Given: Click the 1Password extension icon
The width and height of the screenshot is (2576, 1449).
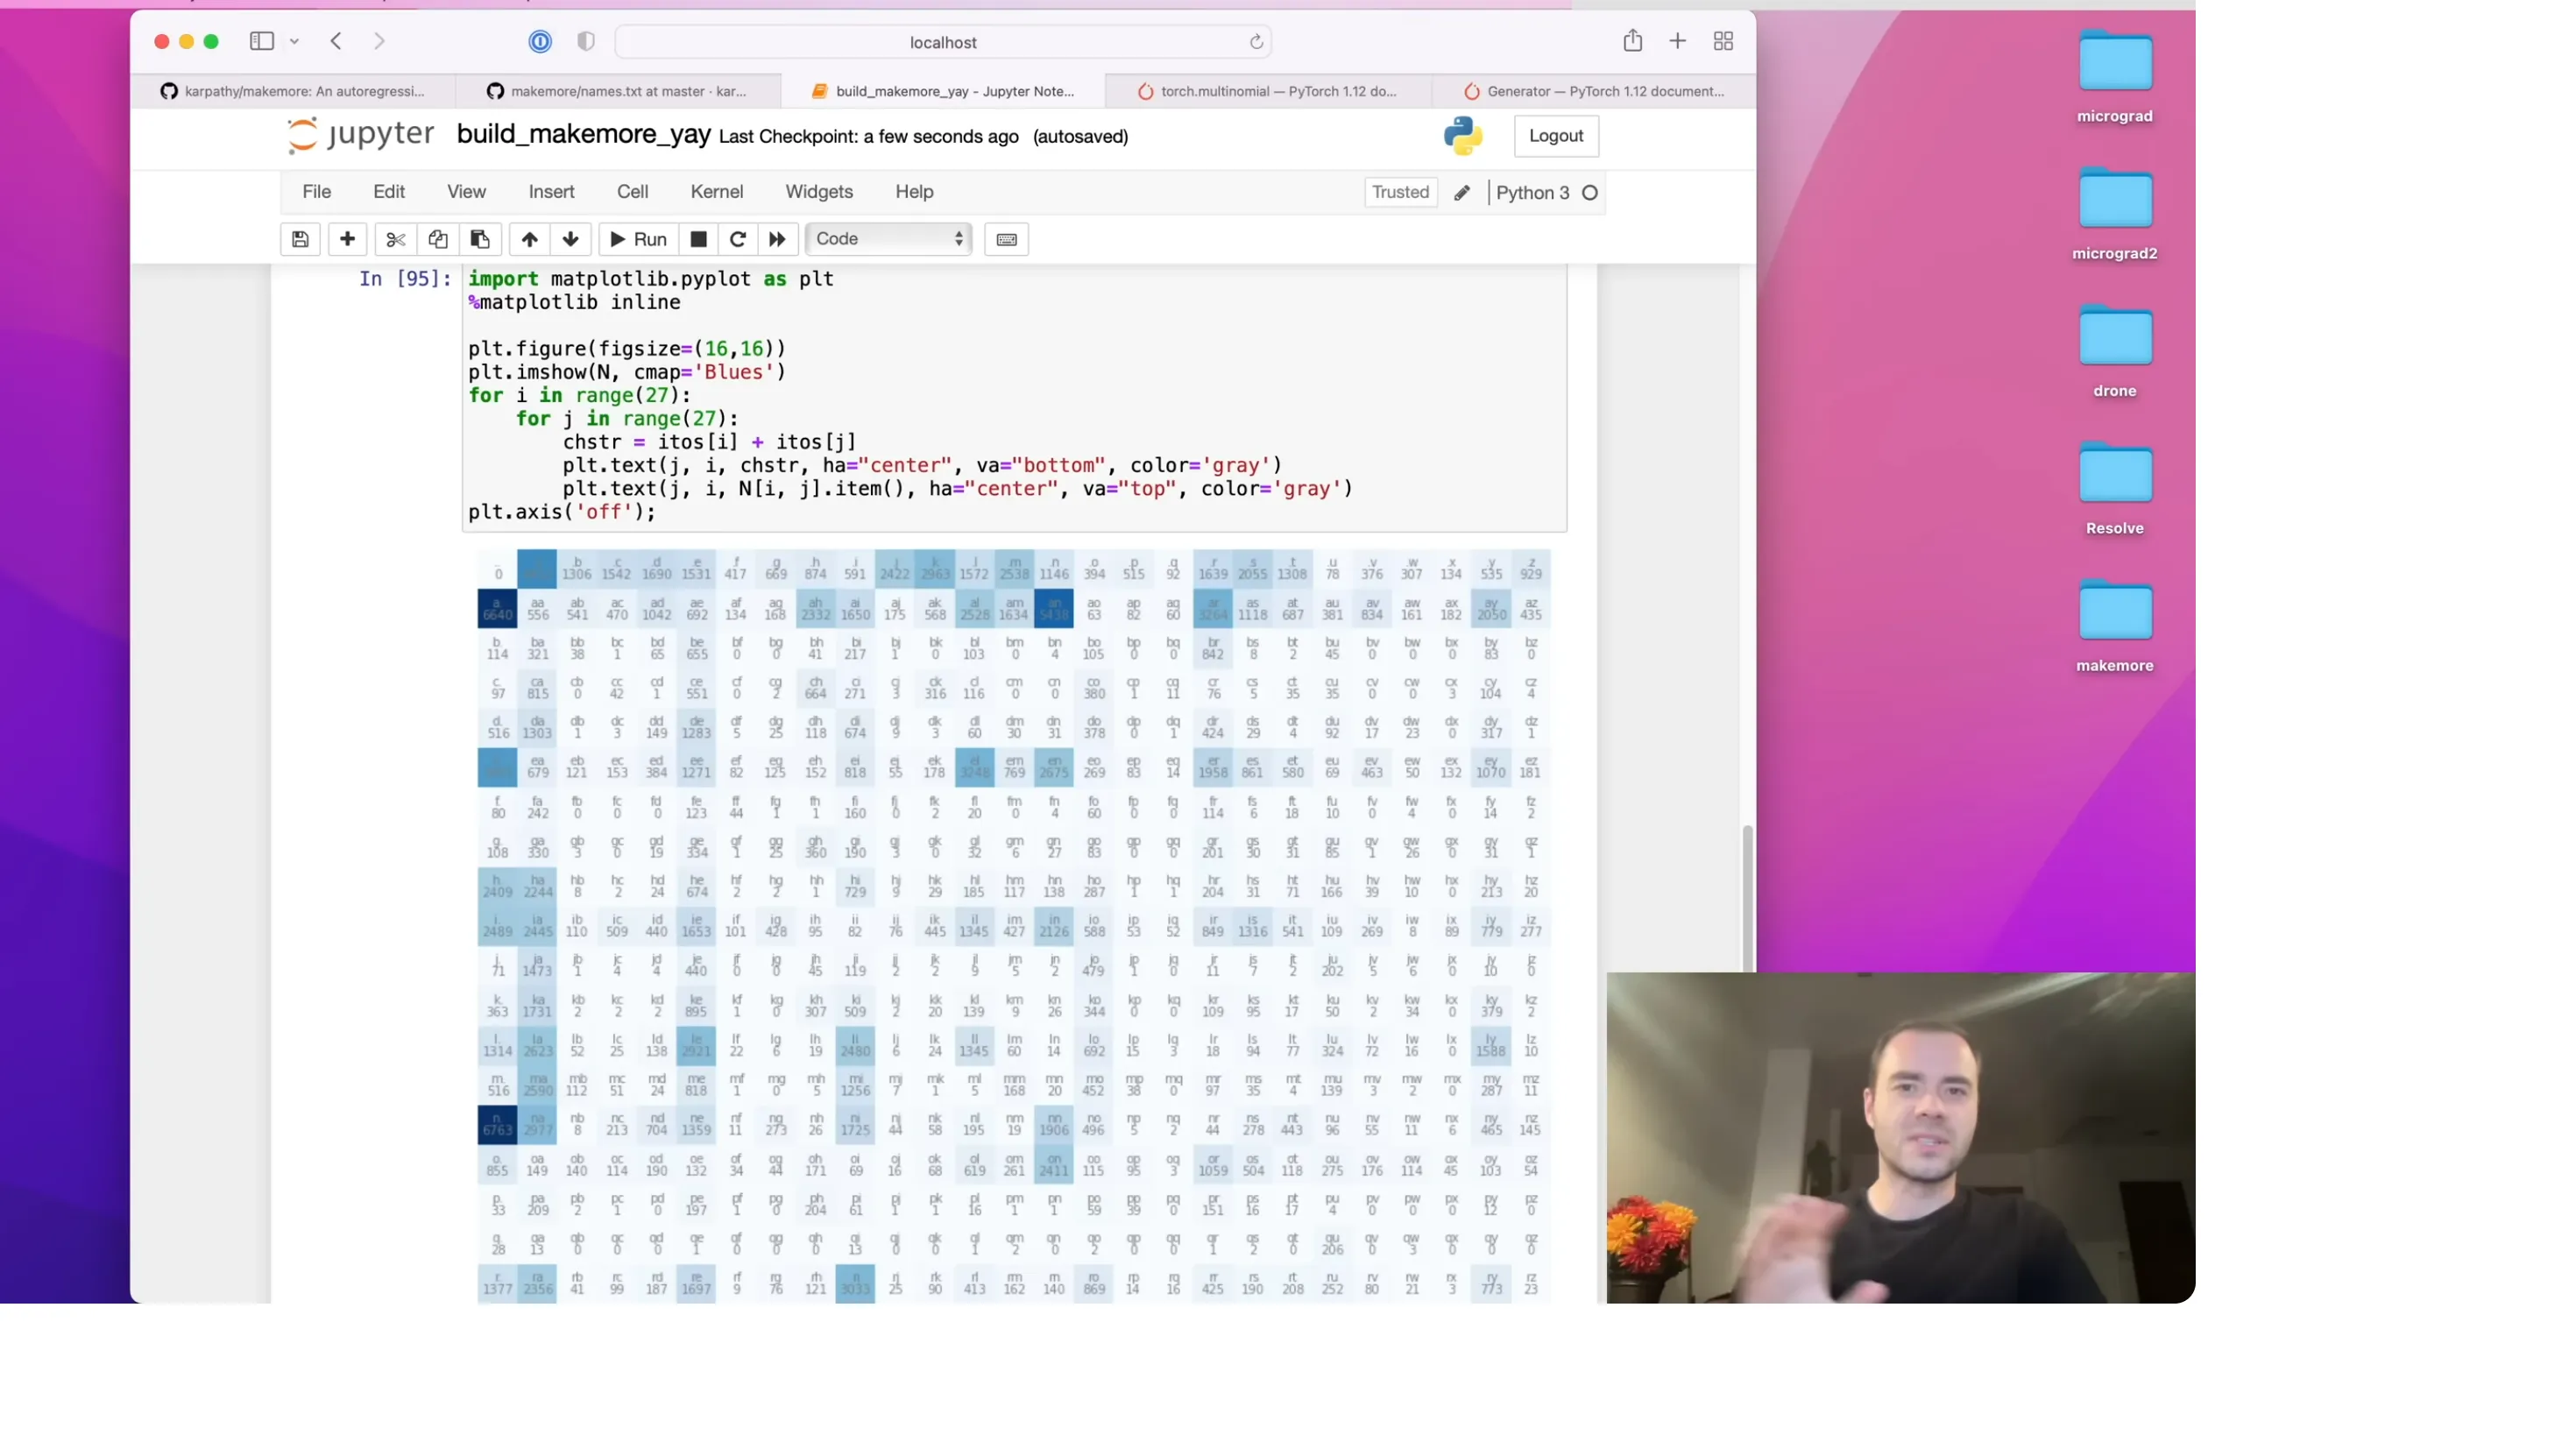Looking at the screenshot, I should 540,41.
